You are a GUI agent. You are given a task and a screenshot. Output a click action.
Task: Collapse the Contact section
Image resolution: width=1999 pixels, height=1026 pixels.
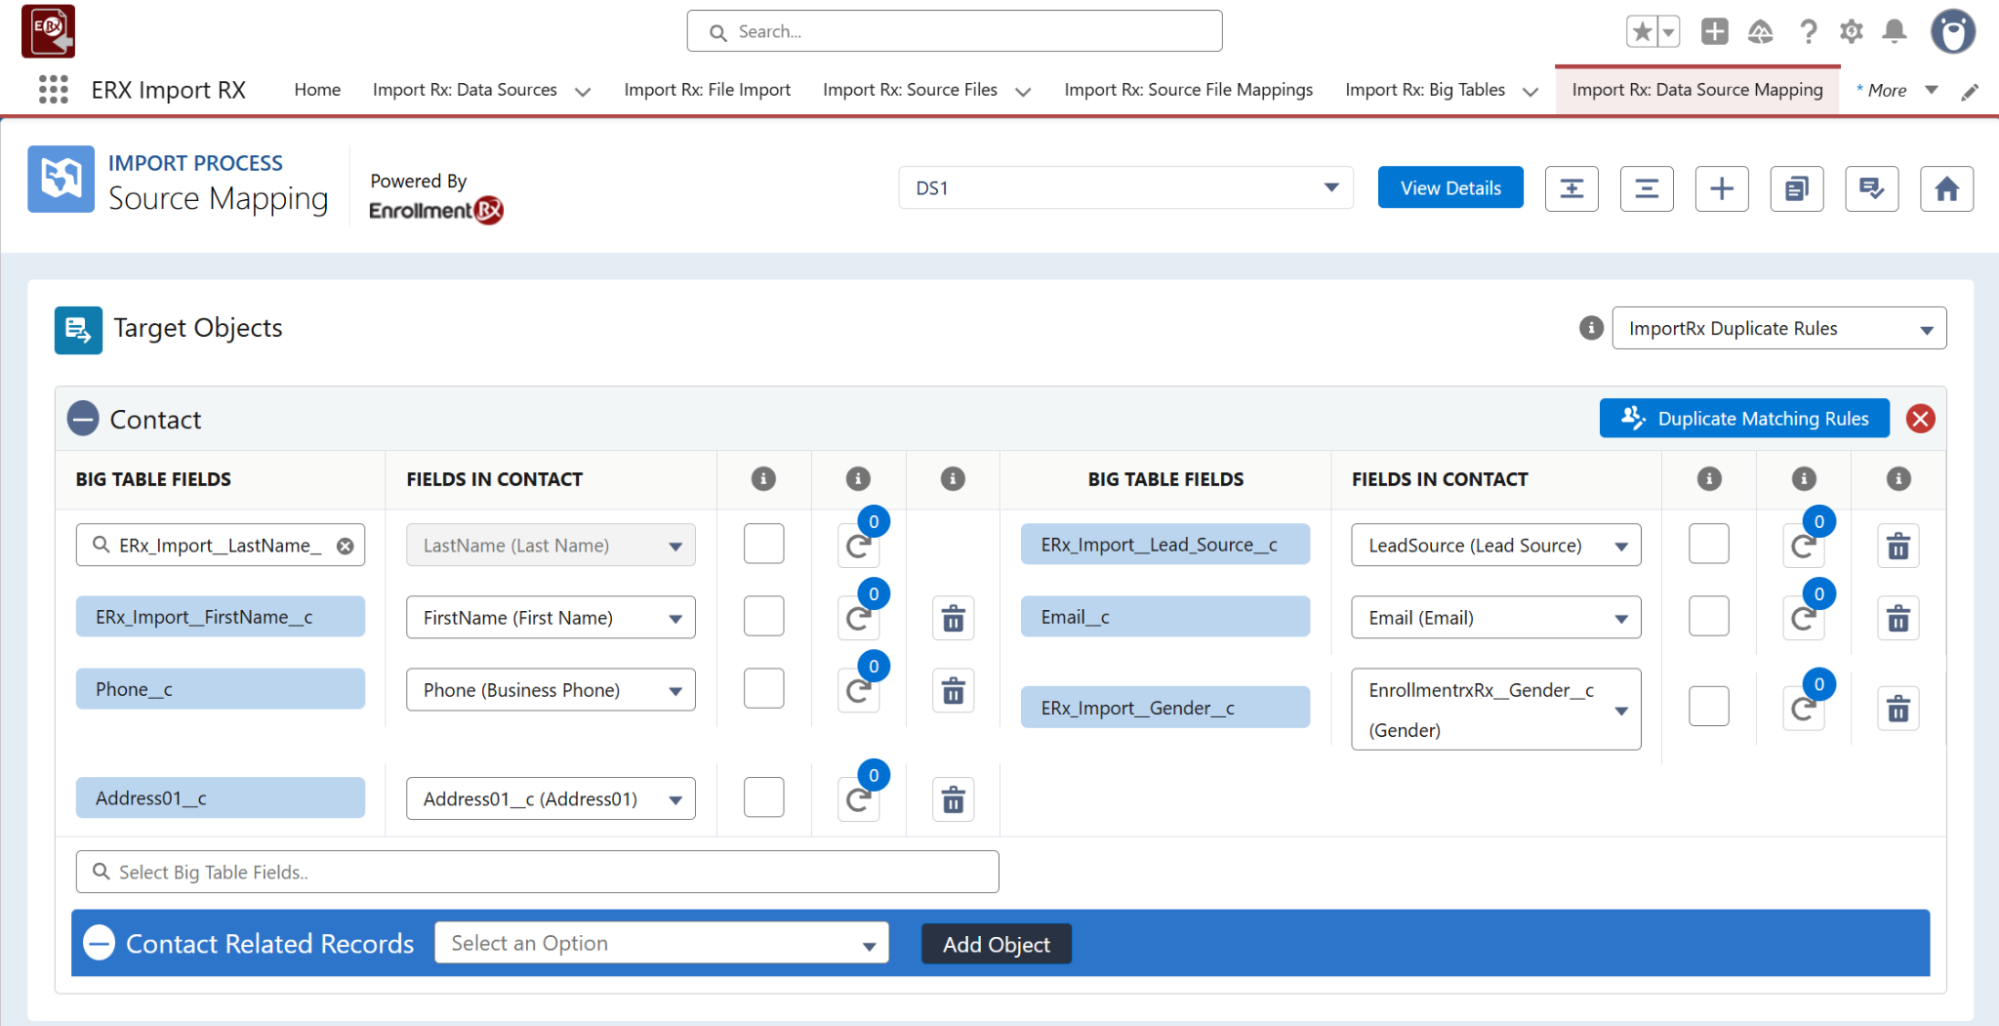pos(83,419)
